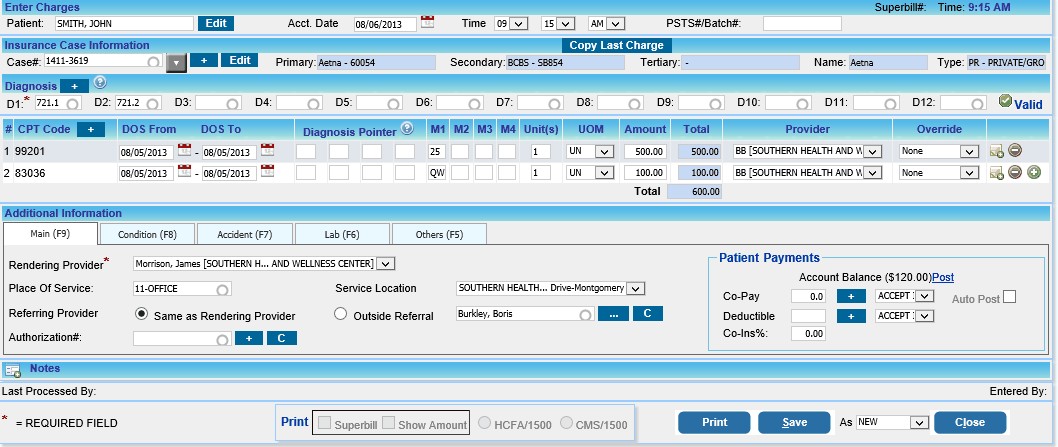
Task: Open the Override dropdown for row 1
Action: [x=967, y=151]
